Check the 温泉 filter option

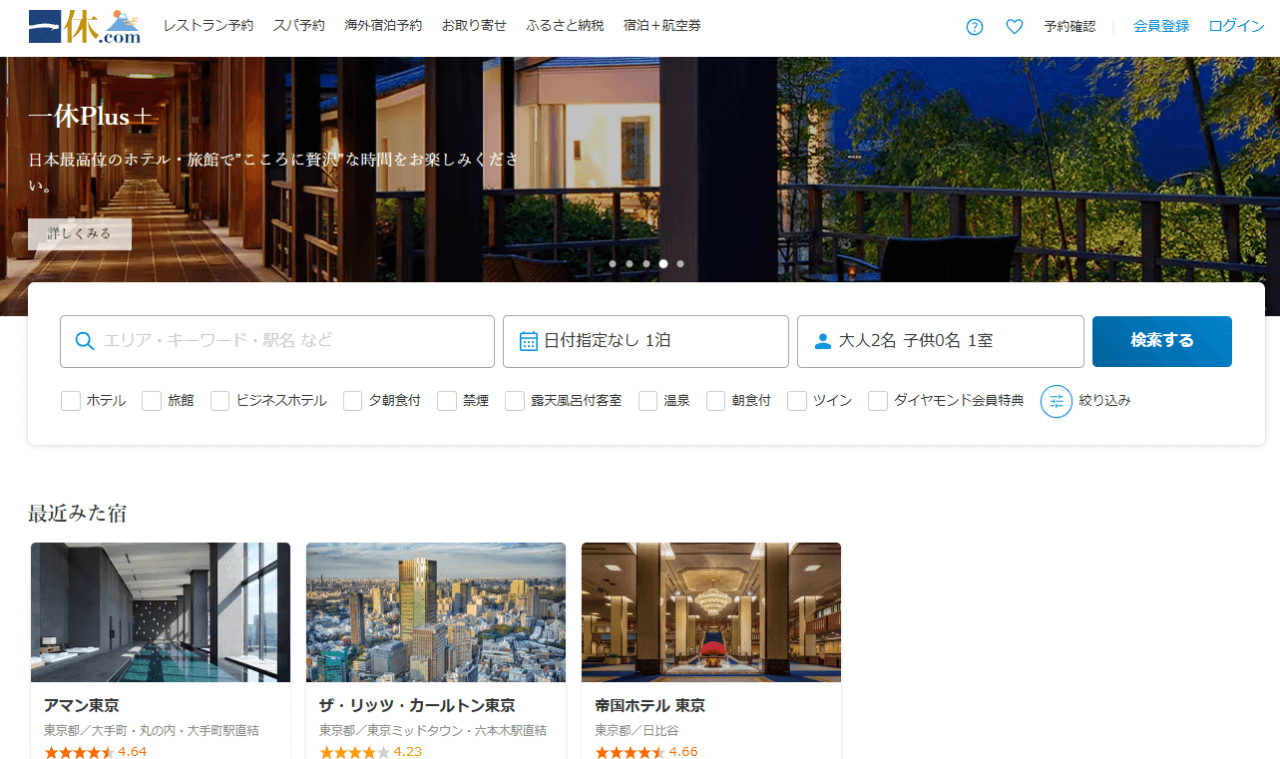pos(648,400)
